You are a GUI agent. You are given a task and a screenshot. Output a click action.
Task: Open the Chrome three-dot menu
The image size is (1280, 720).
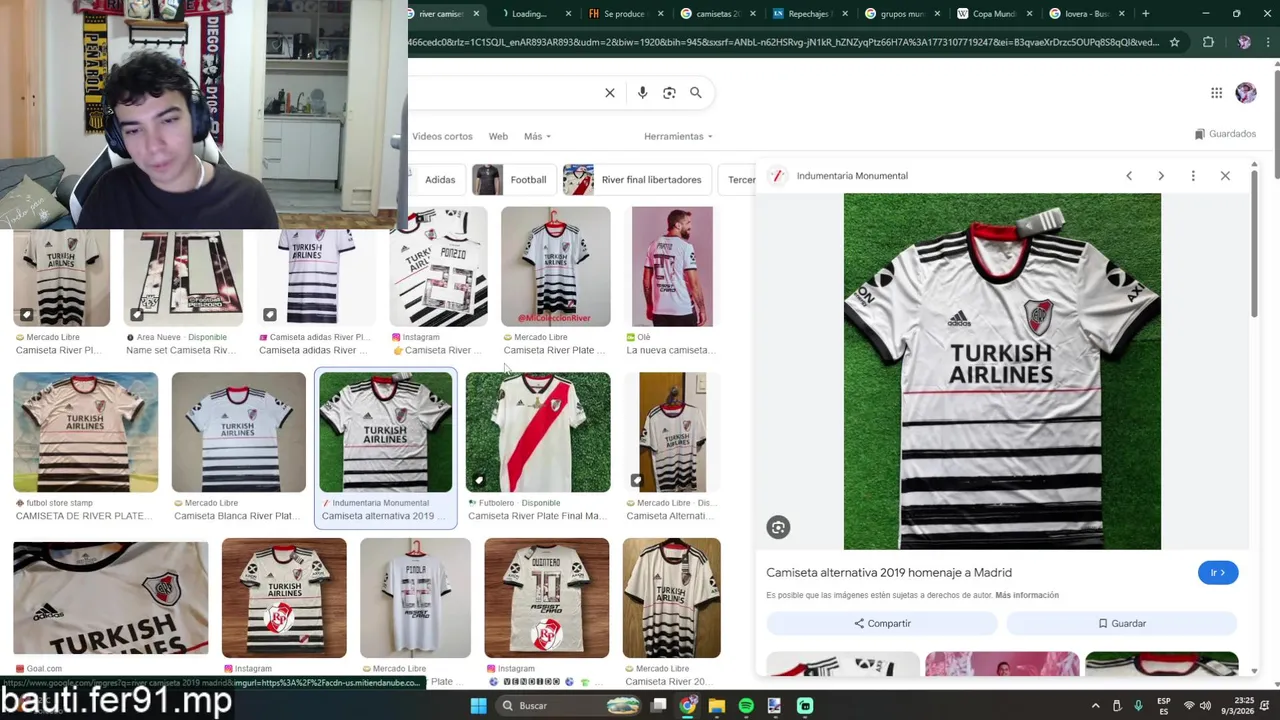coord(1268,42)
